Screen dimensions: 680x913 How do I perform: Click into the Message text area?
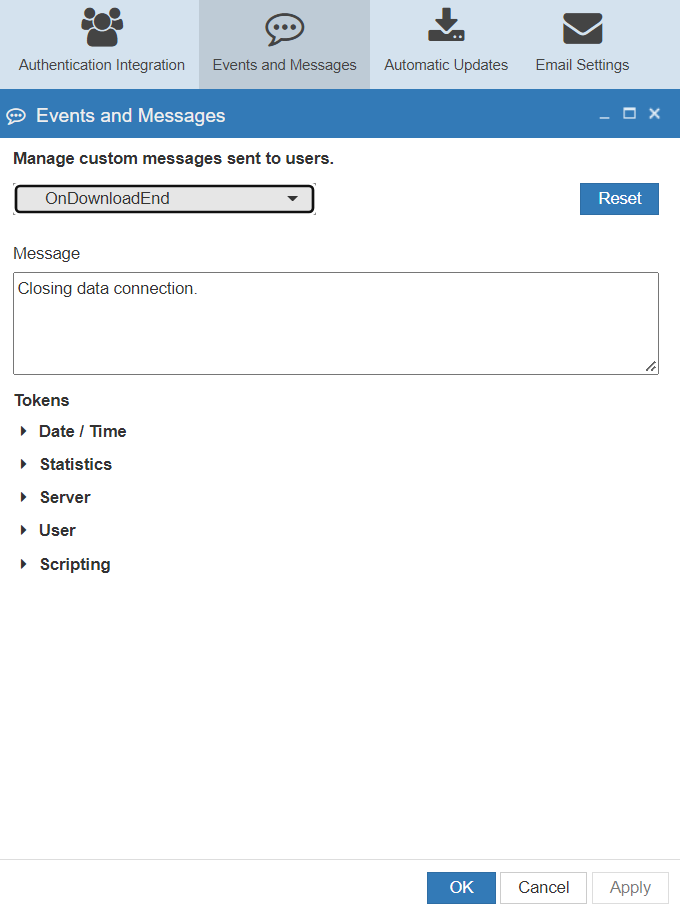point(336,323)
